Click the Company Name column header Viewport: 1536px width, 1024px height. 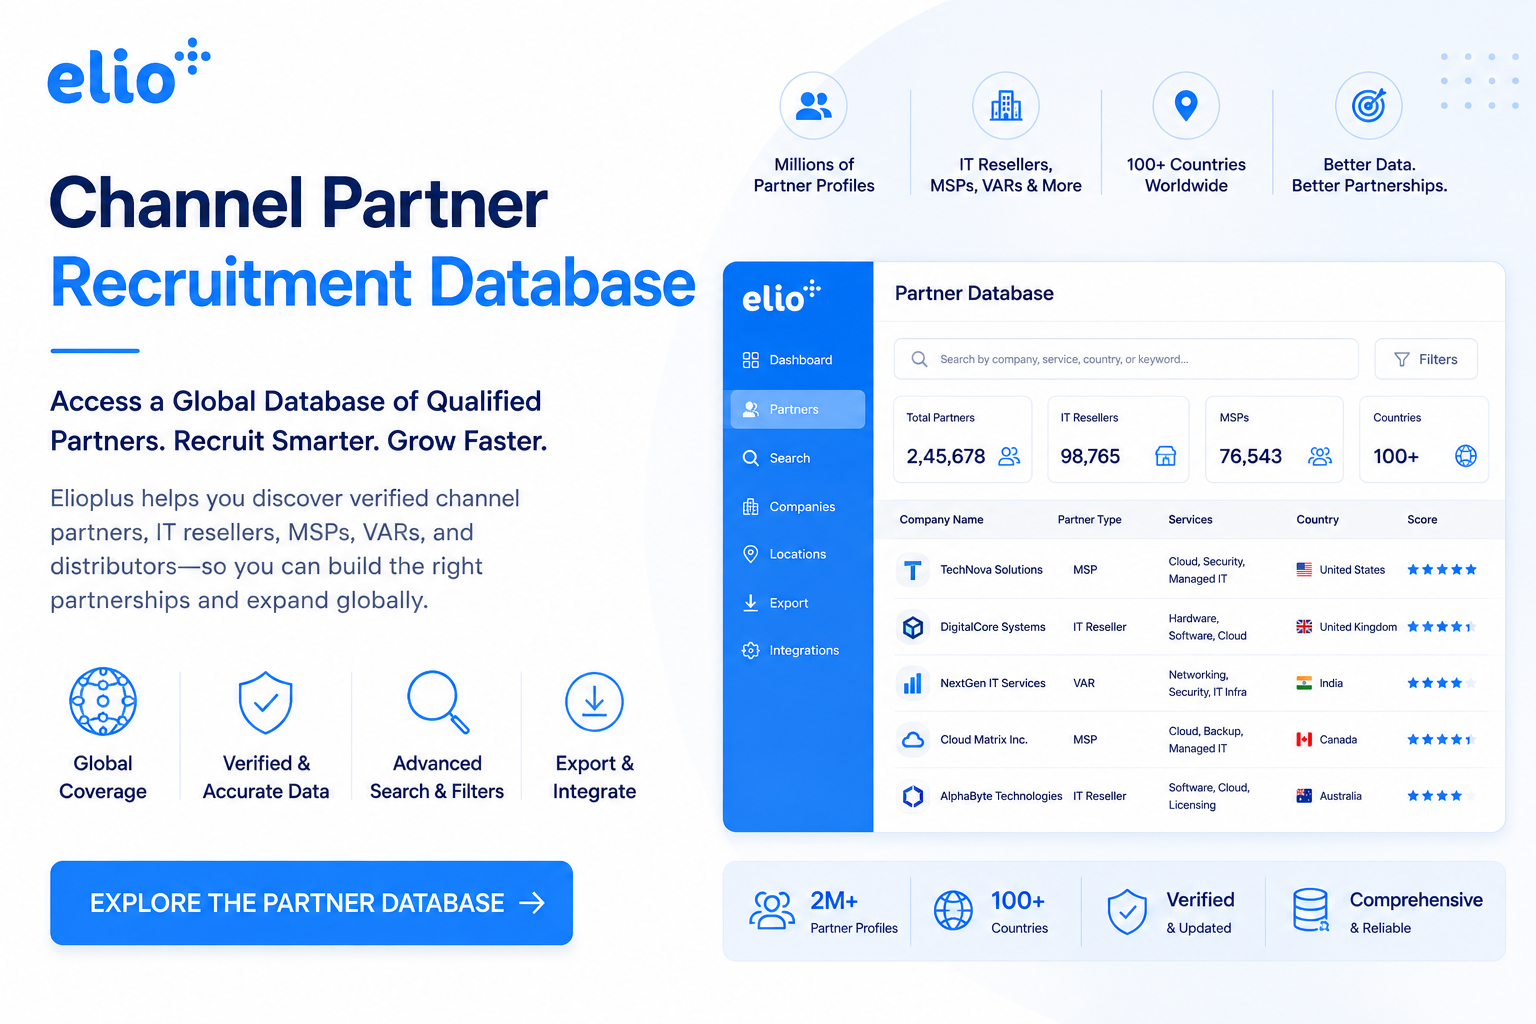[x=941, y=520]
